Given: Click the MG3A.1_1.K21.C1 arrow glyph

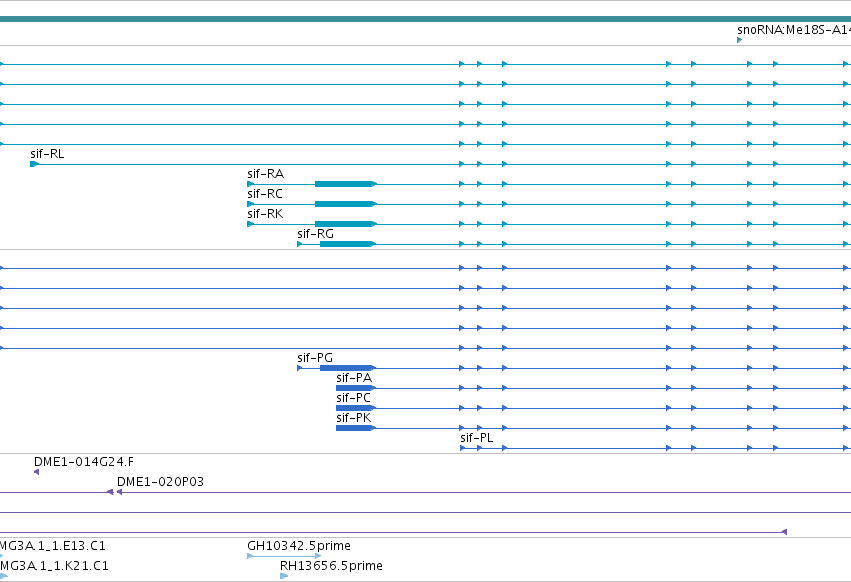Looking at the screenshot, I should 3,576.
